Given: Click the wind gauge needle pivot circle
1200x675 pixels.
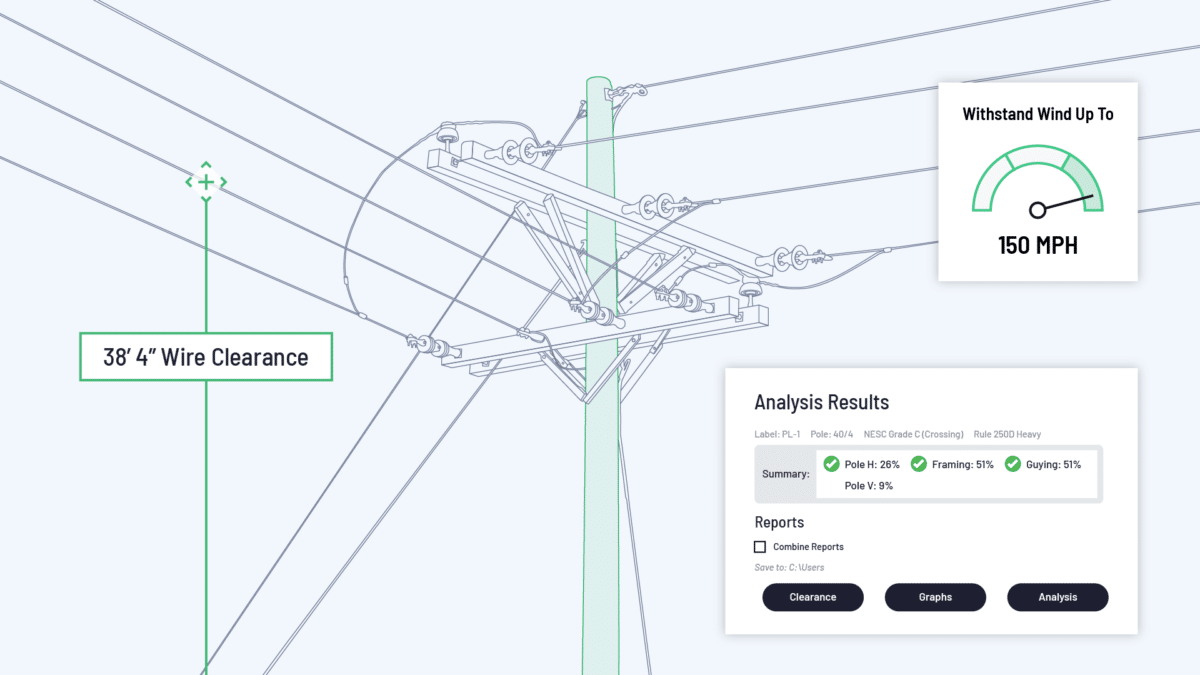Looking at the screenshot, I should [x=1038, y=209].
